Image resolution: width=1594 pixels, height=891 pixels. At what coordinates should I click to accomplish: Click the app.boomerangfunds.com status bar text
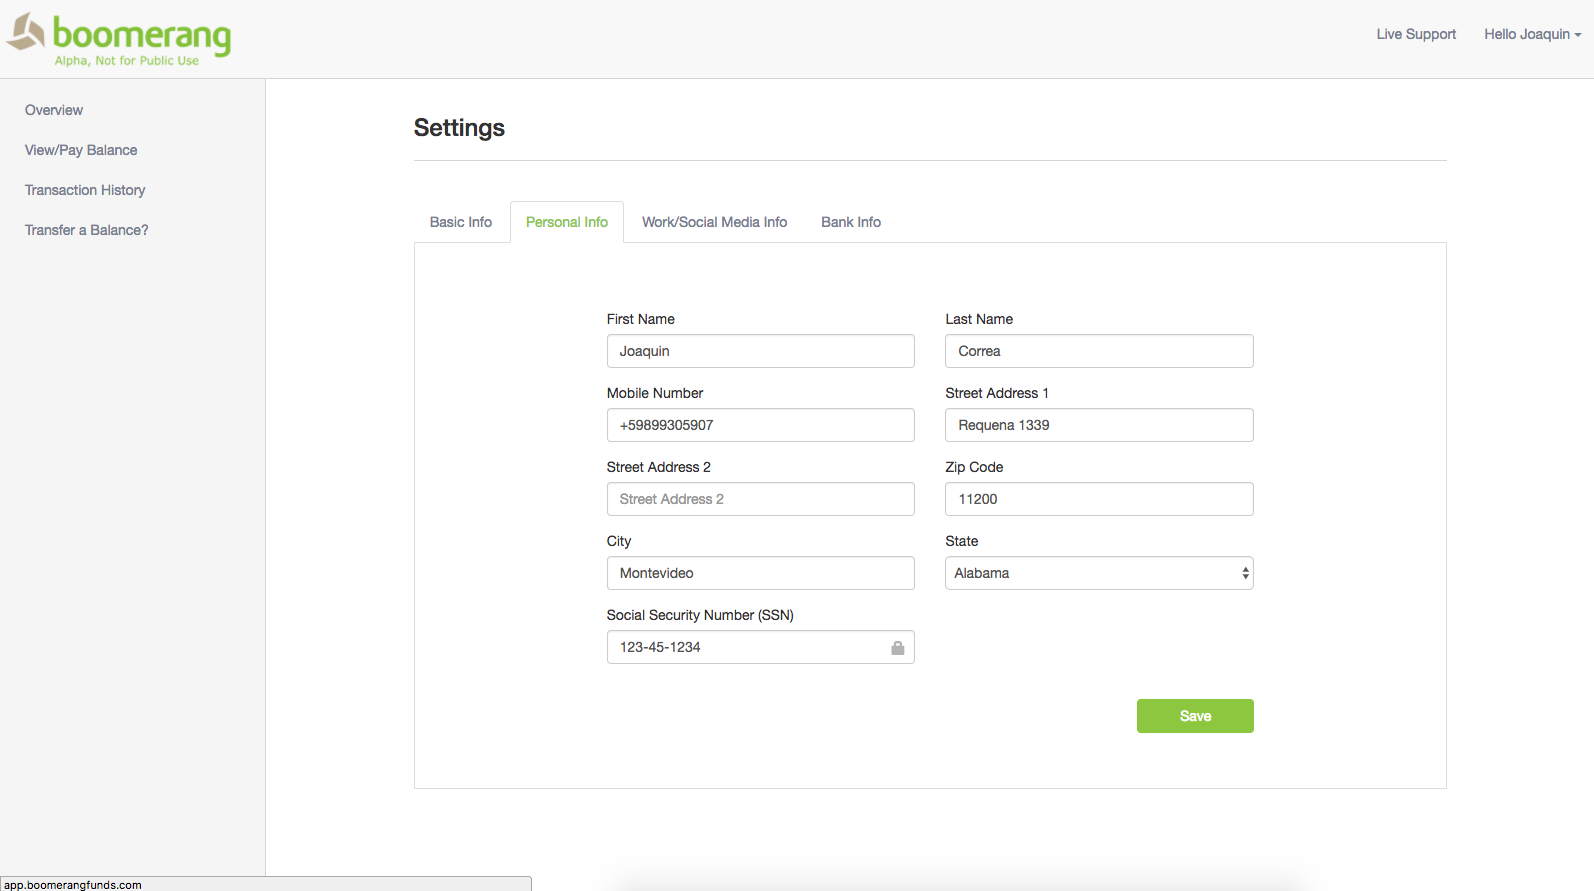[x=73, y=885]
